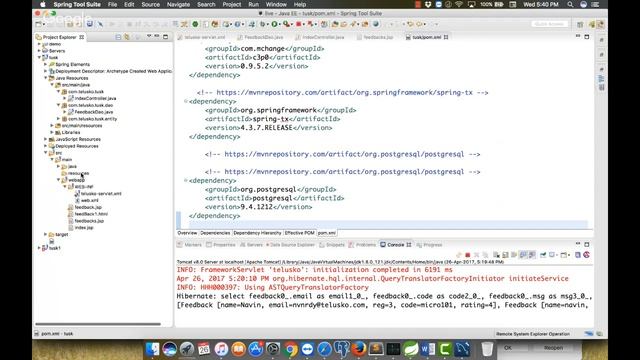Open Google Chrome from the Dock
640x360 pixels.
tap(291, 349)
